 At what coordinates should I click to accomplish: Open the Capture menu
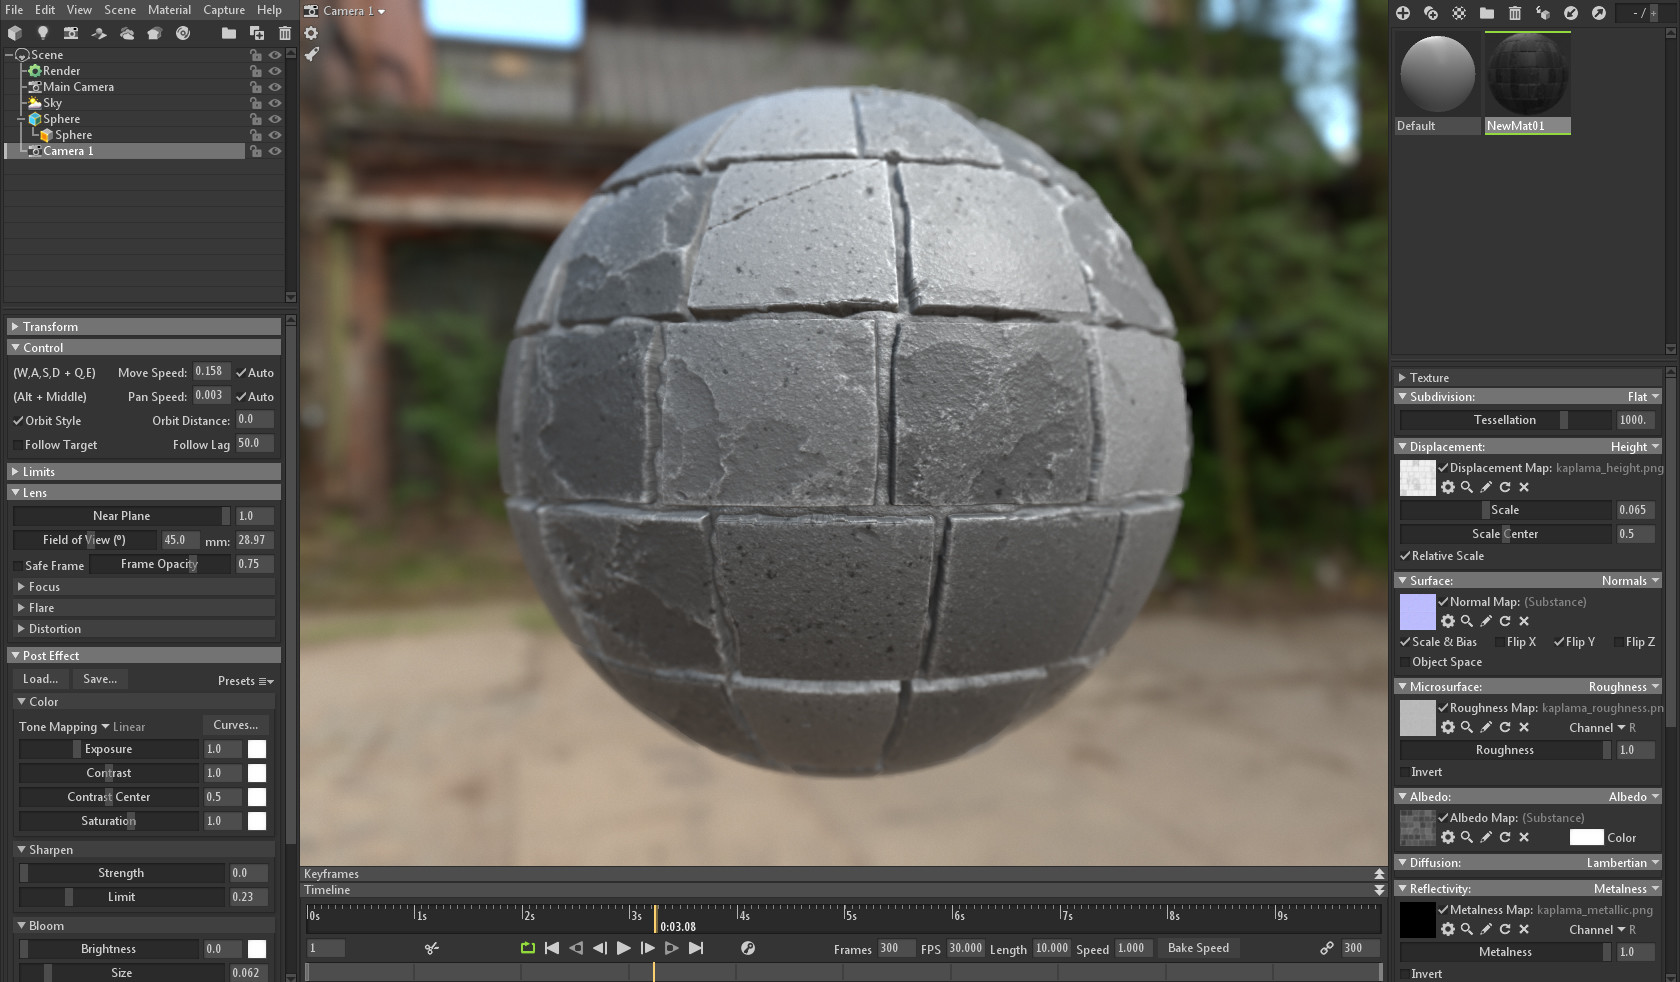[223, 9]
